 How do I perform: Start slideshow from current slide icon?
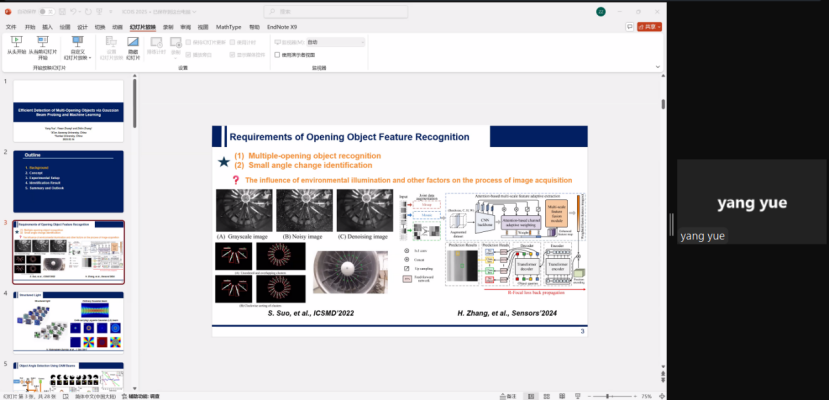point(43,41)
